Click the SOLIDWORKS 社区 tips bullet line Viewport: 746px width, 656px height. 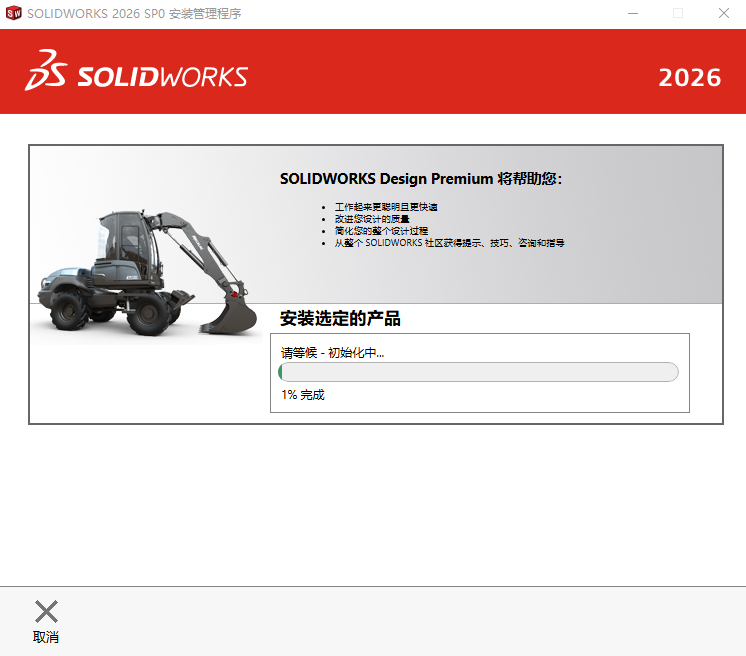pyautogui.click(x=449, y=243)
